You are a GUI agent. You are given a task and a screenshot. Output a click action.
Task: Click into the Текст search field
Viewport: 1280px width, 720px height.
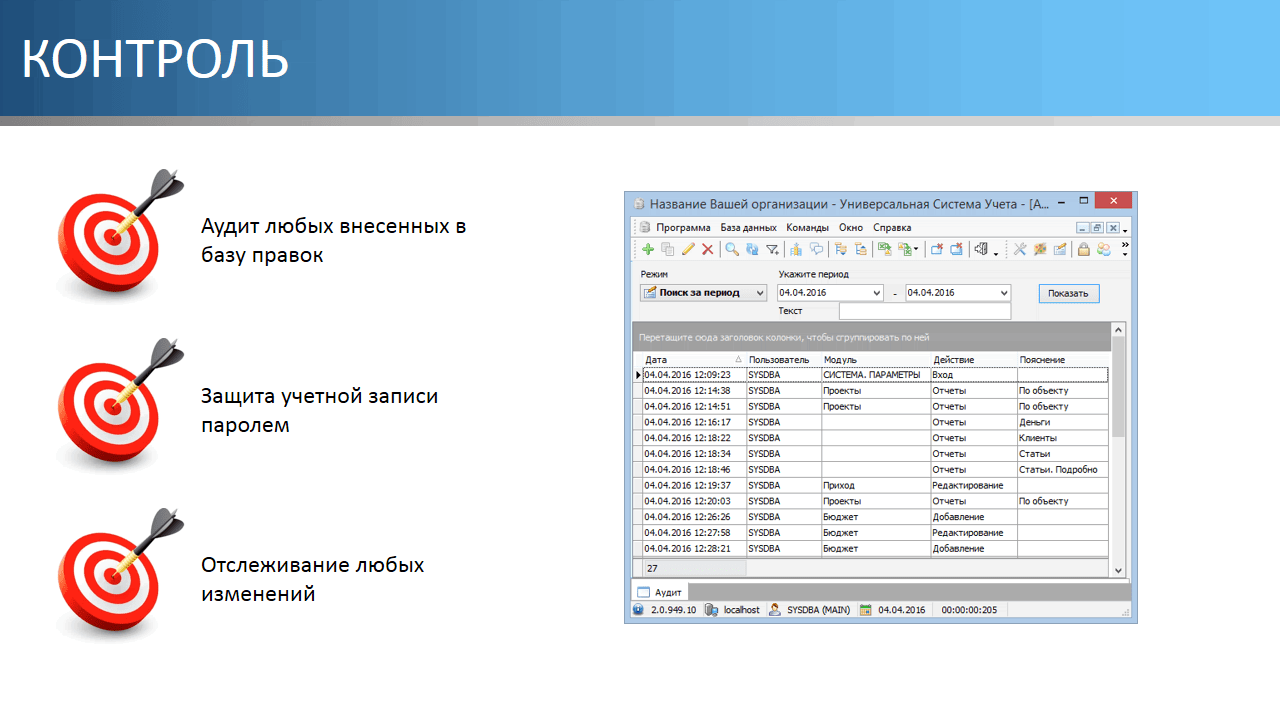[924, 311]
